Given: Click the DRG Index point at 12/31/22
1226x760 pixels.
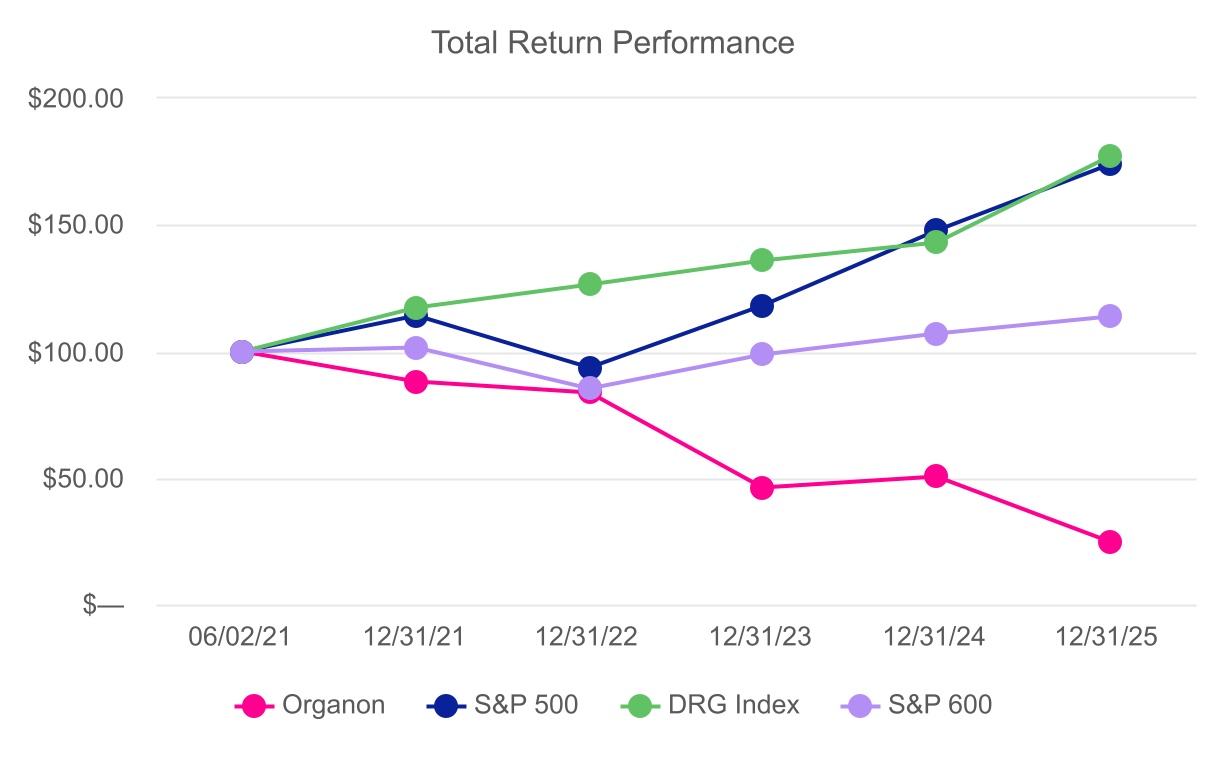Looking at the screenshot, I should coord(590,284).
